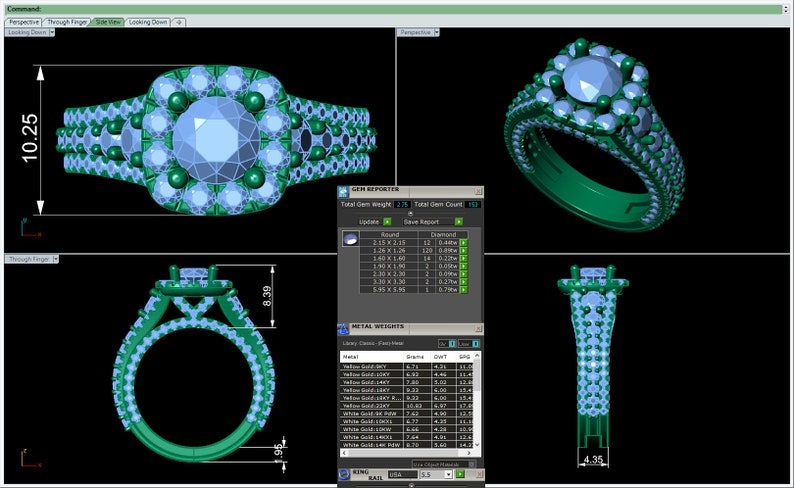Click green arrow for 1.26 X 1.26 gems
This screenshot has width=794, height=488.
tap(463, 251)
